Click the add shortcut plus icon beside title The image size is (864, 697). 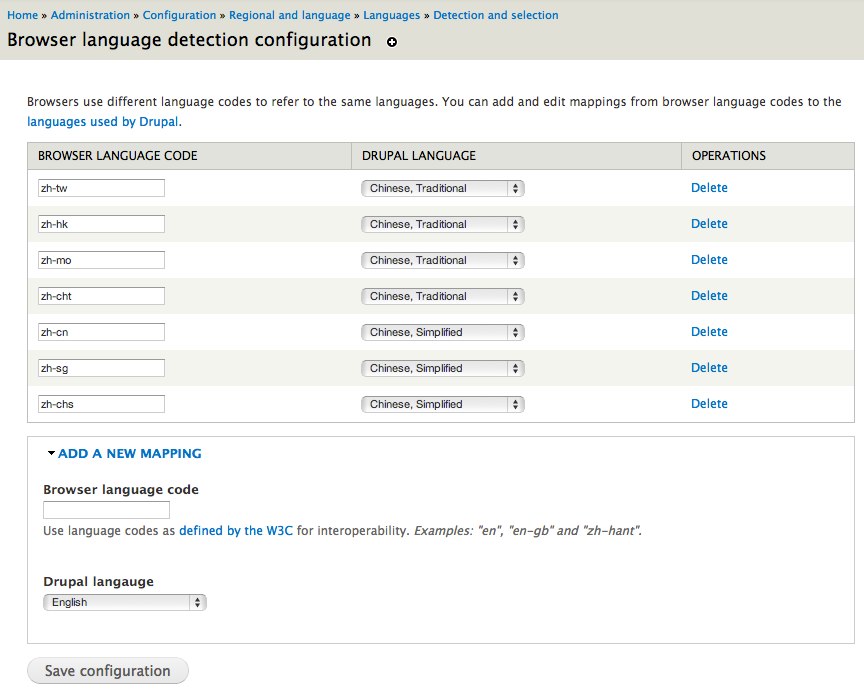392,42
